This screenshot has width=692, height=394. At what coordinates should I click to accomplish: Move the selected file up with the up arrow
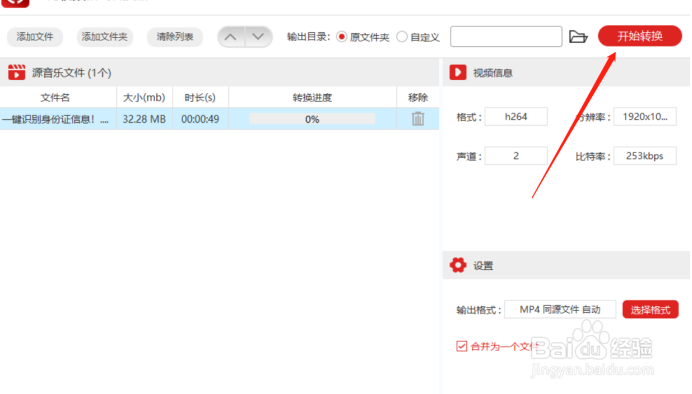point(231,37)
